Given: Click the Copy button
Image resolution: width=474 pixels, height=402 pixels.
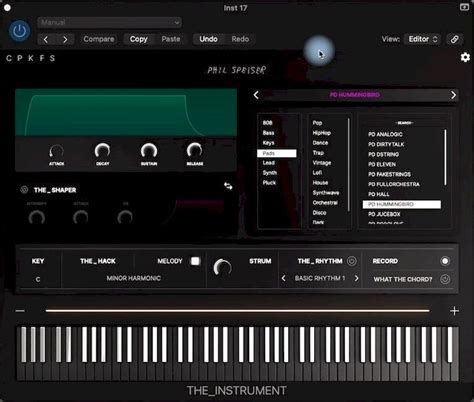Looking at the screenshot, I should (x=139, y=39).
